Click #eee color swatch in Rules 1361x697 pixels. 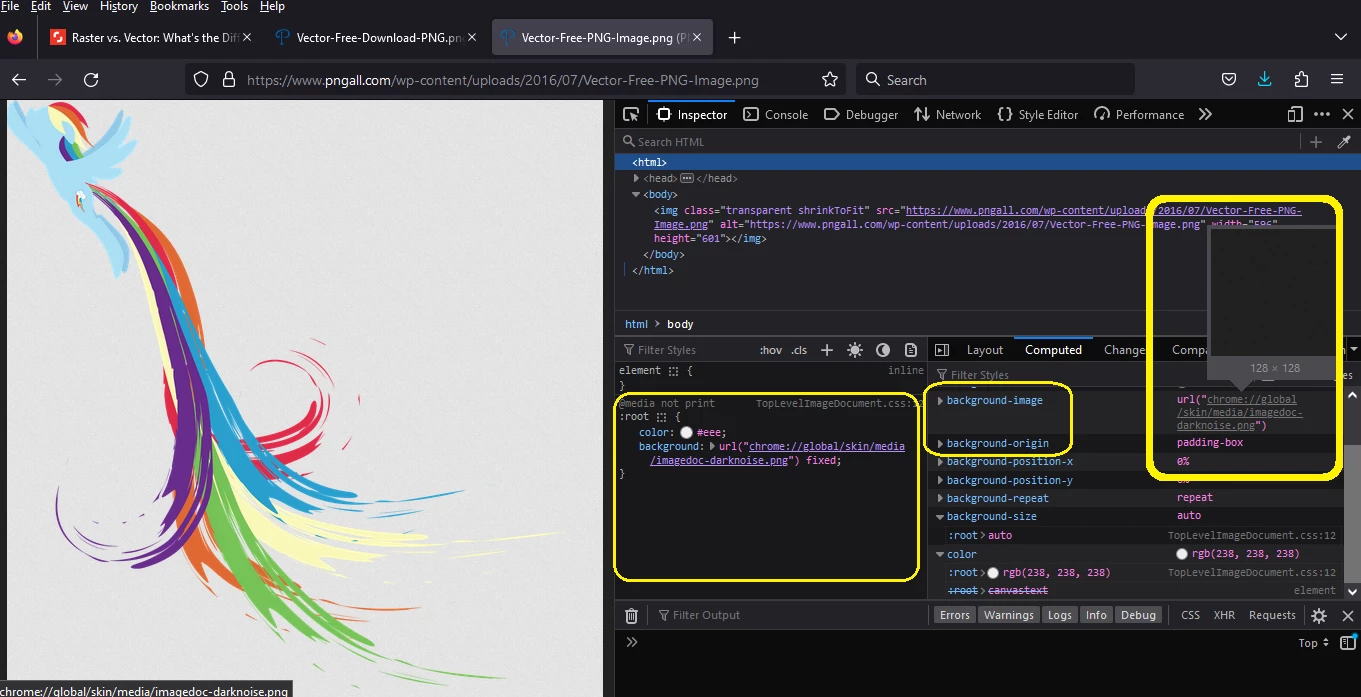[x=686, y=433]
